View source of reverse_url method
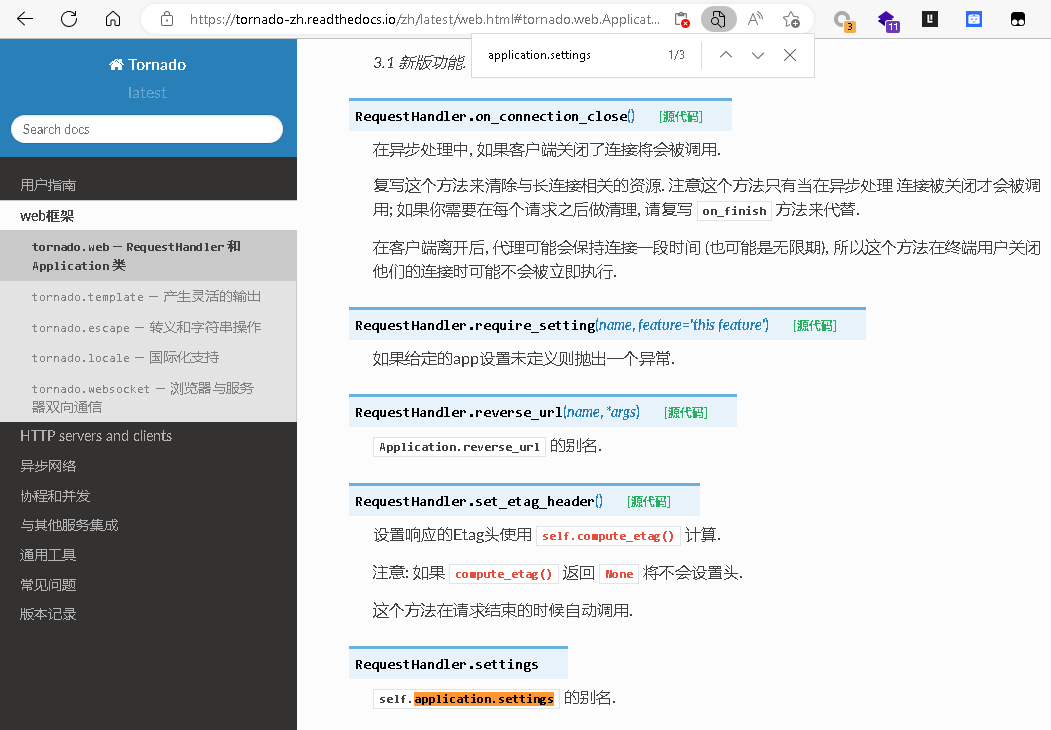Image resolution: width=1051 pixels, height=730 pixels. tap(686, 413)
